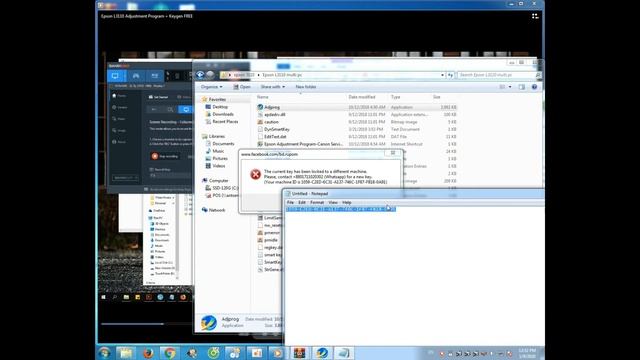The height and width of the screenshot is (360, 640).
Task: Launch Firefox from taskbar
Action: (148, 353)
